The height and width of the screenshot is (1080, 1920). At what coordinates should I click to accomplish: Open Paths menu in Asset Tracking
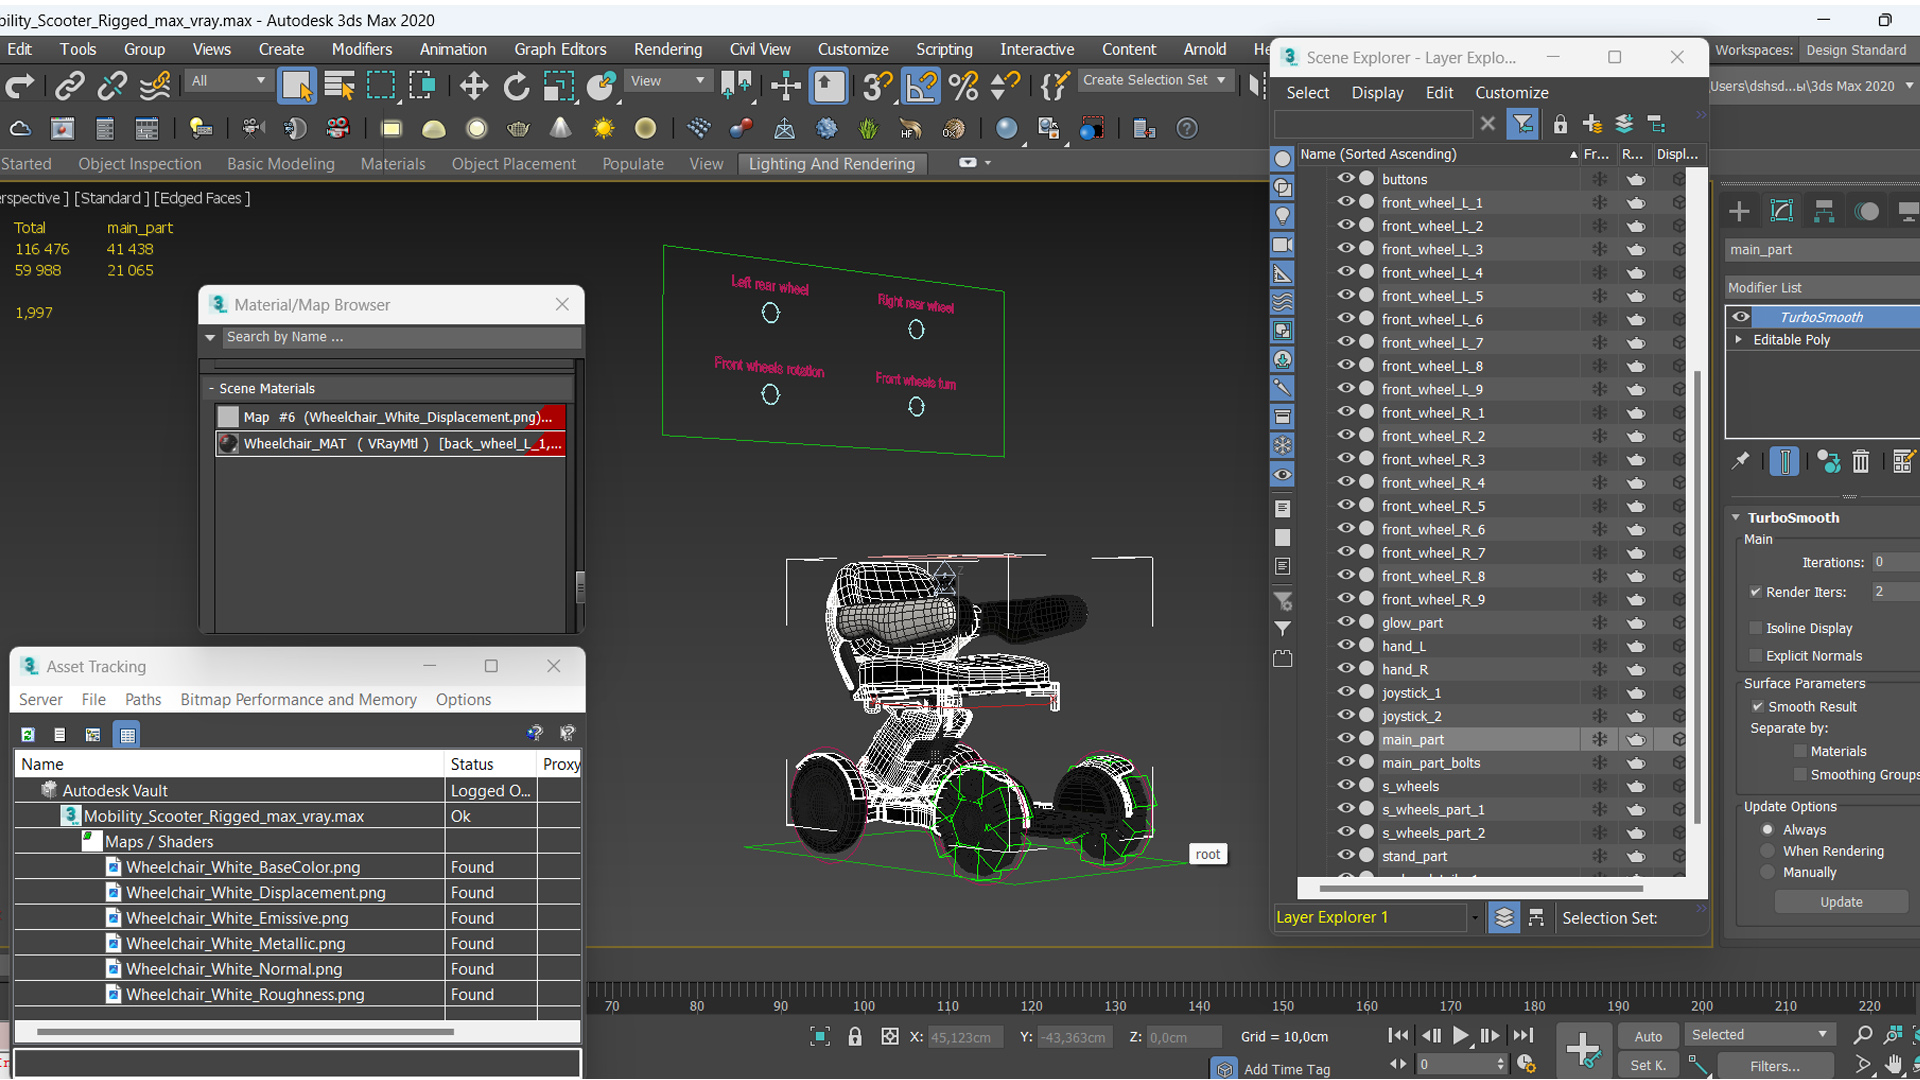[x=143, y=700]
